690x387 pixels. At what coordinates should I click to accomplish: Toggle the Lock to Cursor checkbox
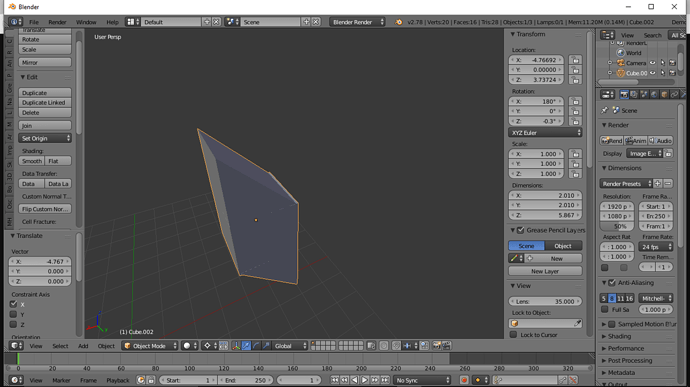[513, 335]
